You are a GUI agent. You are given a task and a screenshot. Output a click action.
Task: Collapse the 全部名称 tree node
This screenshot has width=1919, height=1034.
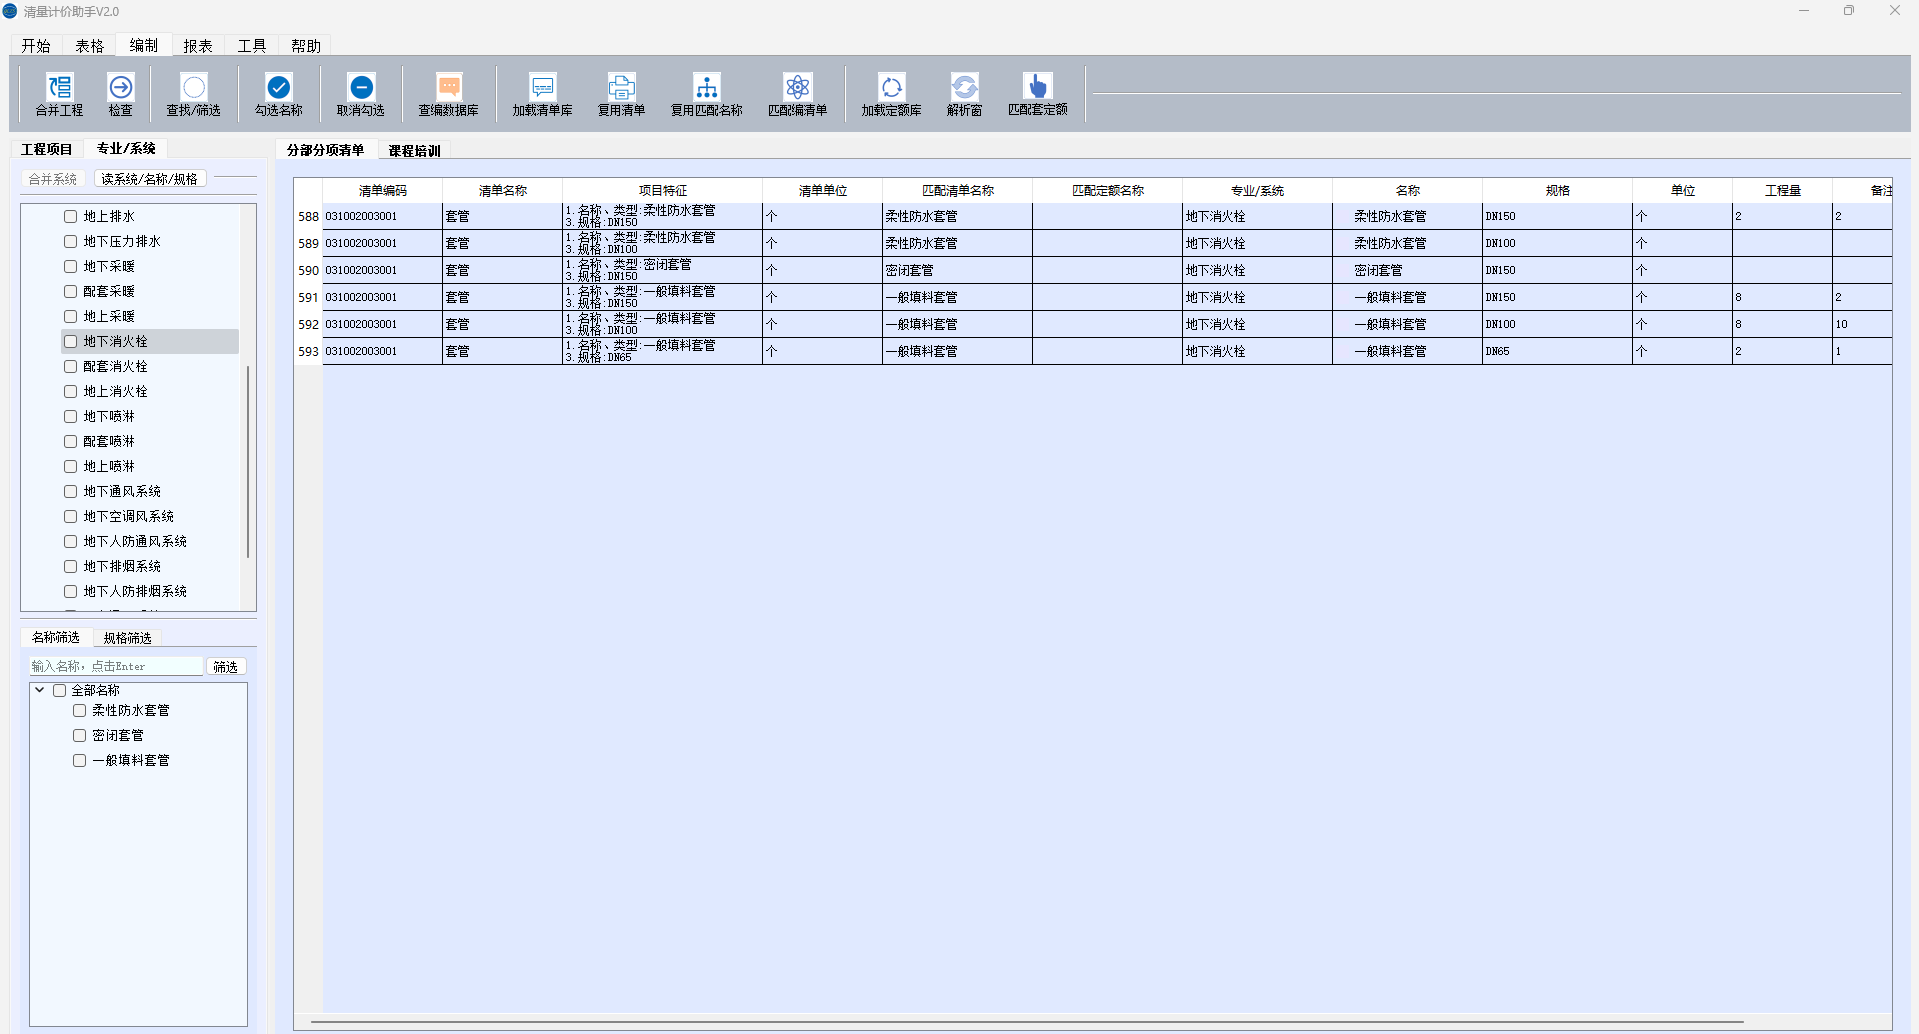coord(40,690)
